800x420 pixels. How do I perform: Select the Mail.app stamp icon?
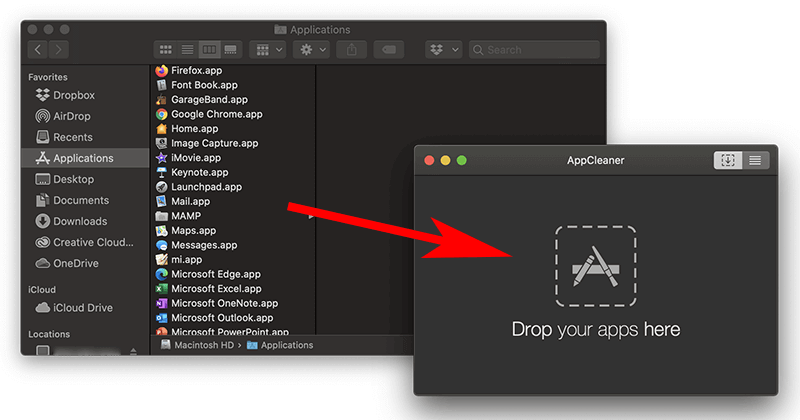pyautogui.click(x=162, y=202)
